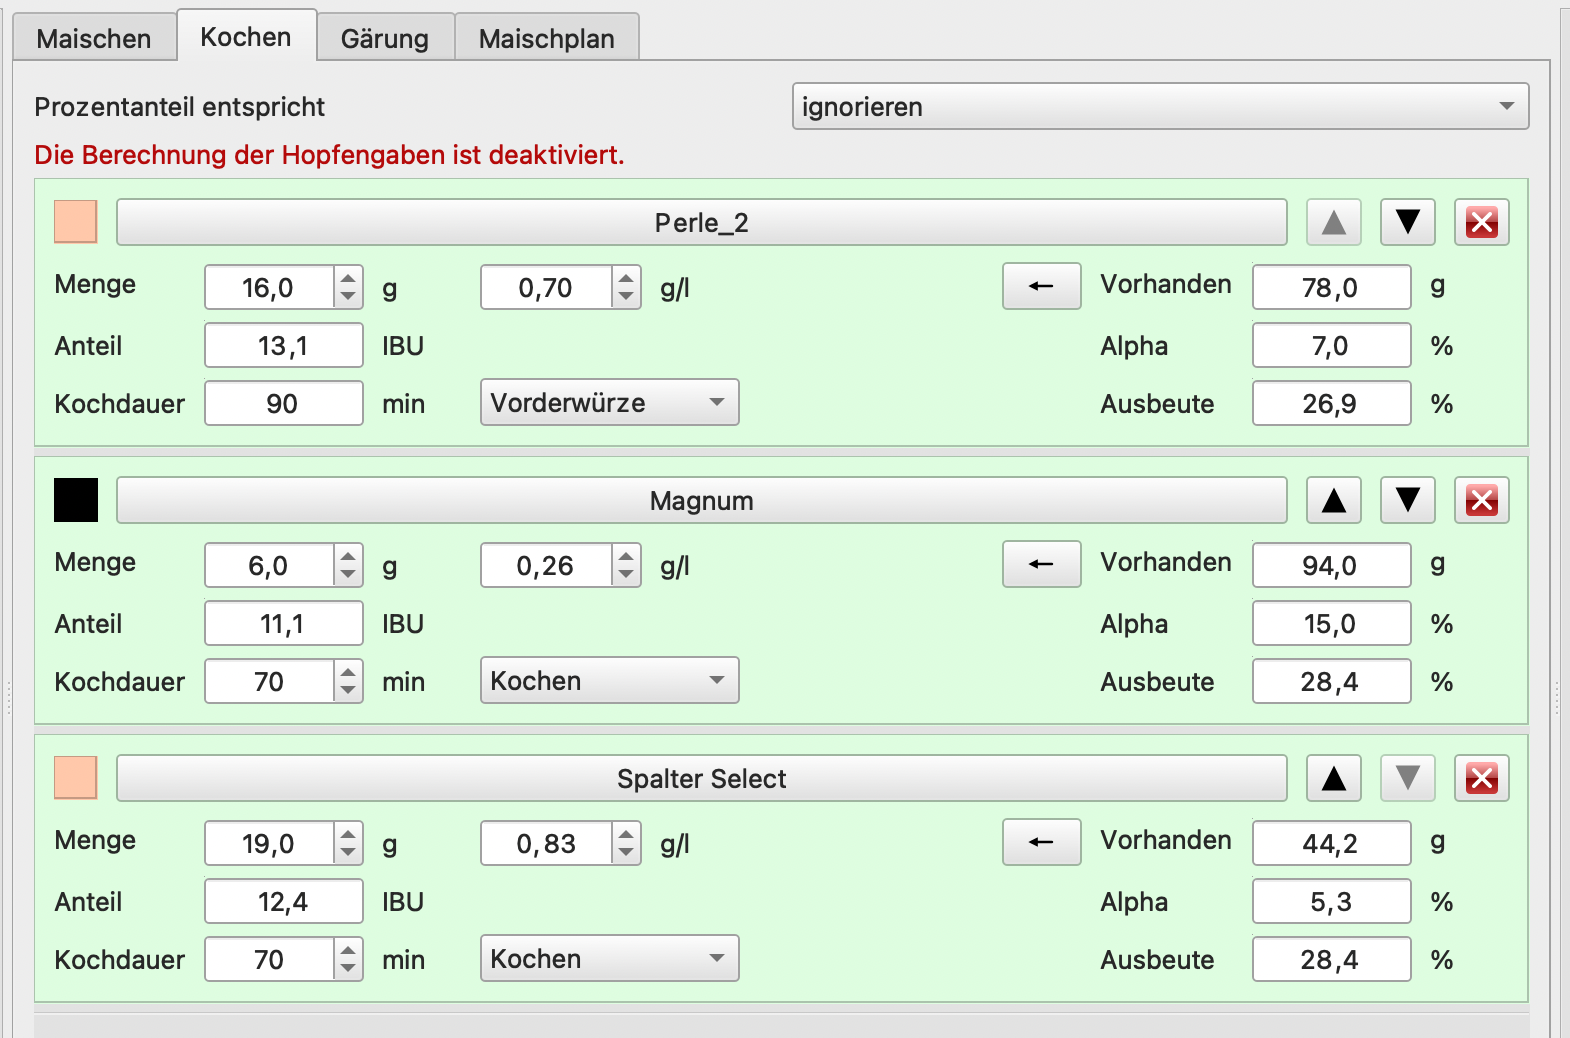The height and width of the screenshot is (1038, 1570).
Task: Click the Spalter Select name button
Action: coord(701,778)
